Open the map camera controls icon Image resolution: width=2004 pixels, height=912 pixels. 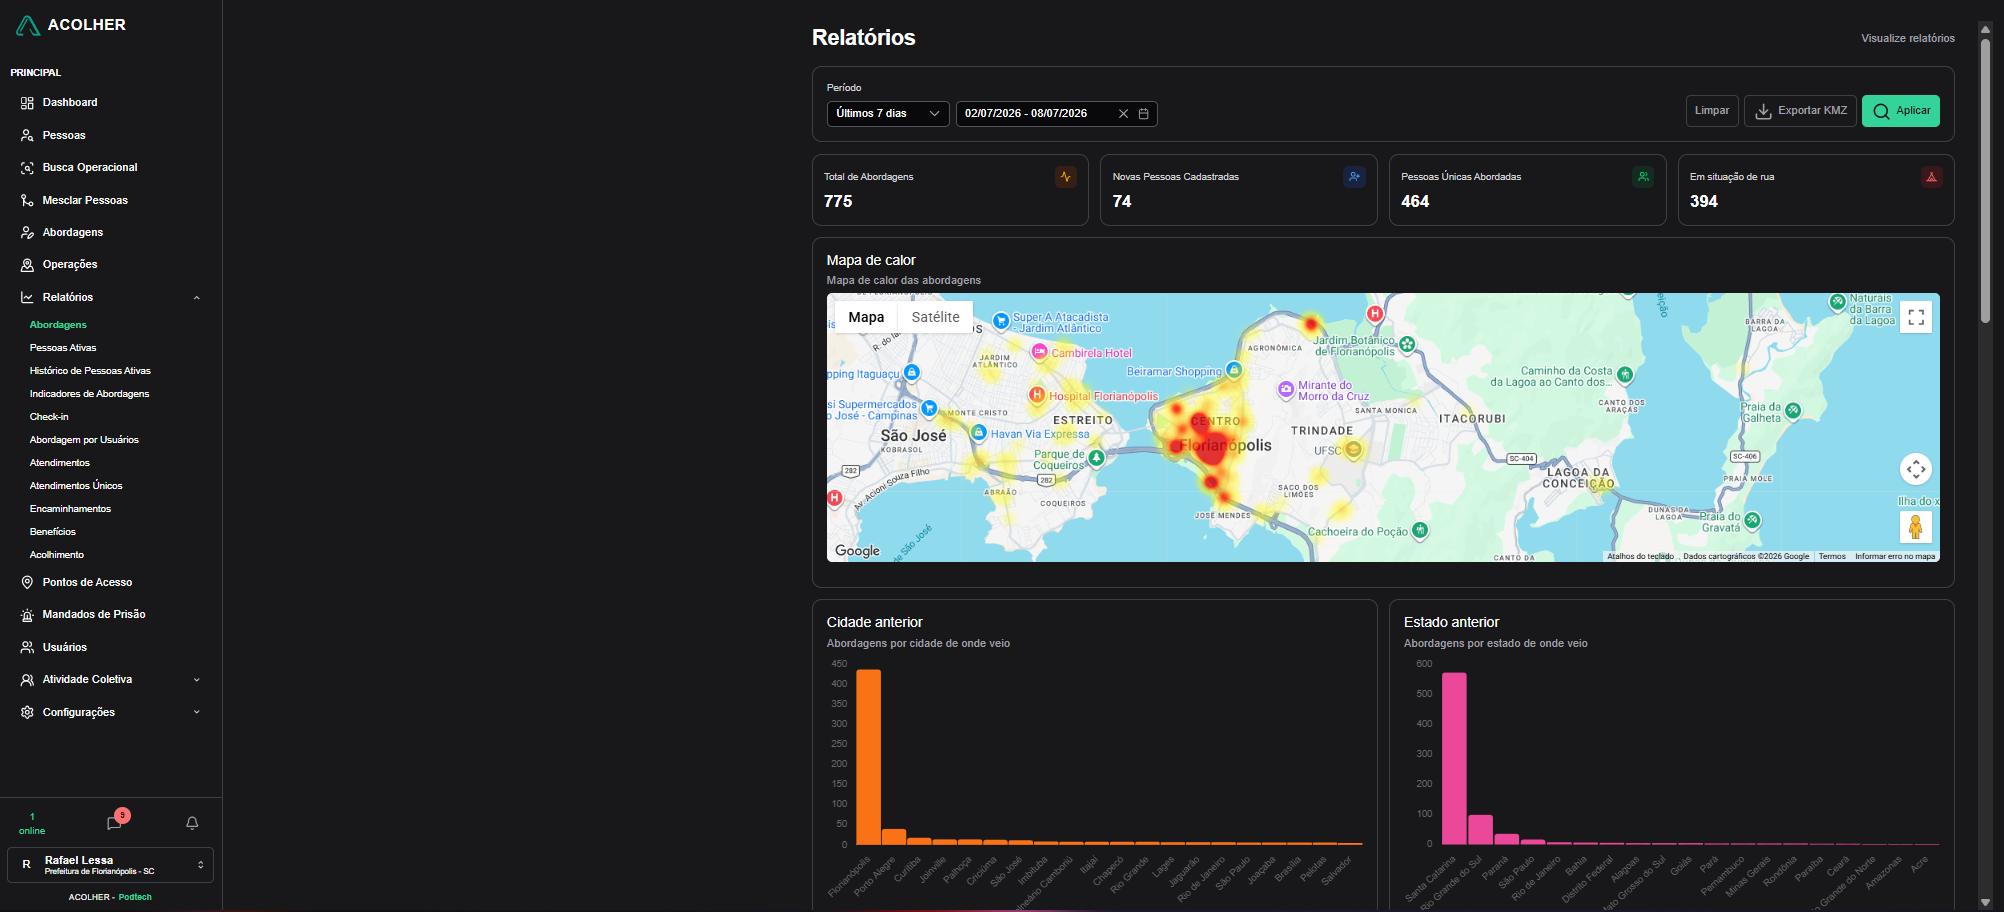click(x=1915, y=469)
